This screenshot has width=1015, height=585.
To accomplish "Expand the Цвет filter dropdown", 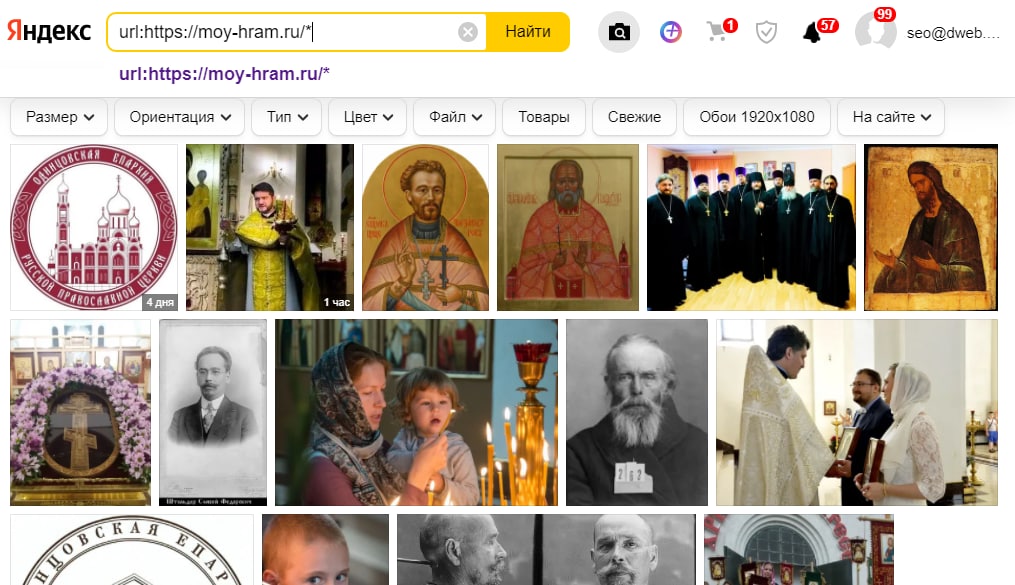I will (x=367, y=117).
